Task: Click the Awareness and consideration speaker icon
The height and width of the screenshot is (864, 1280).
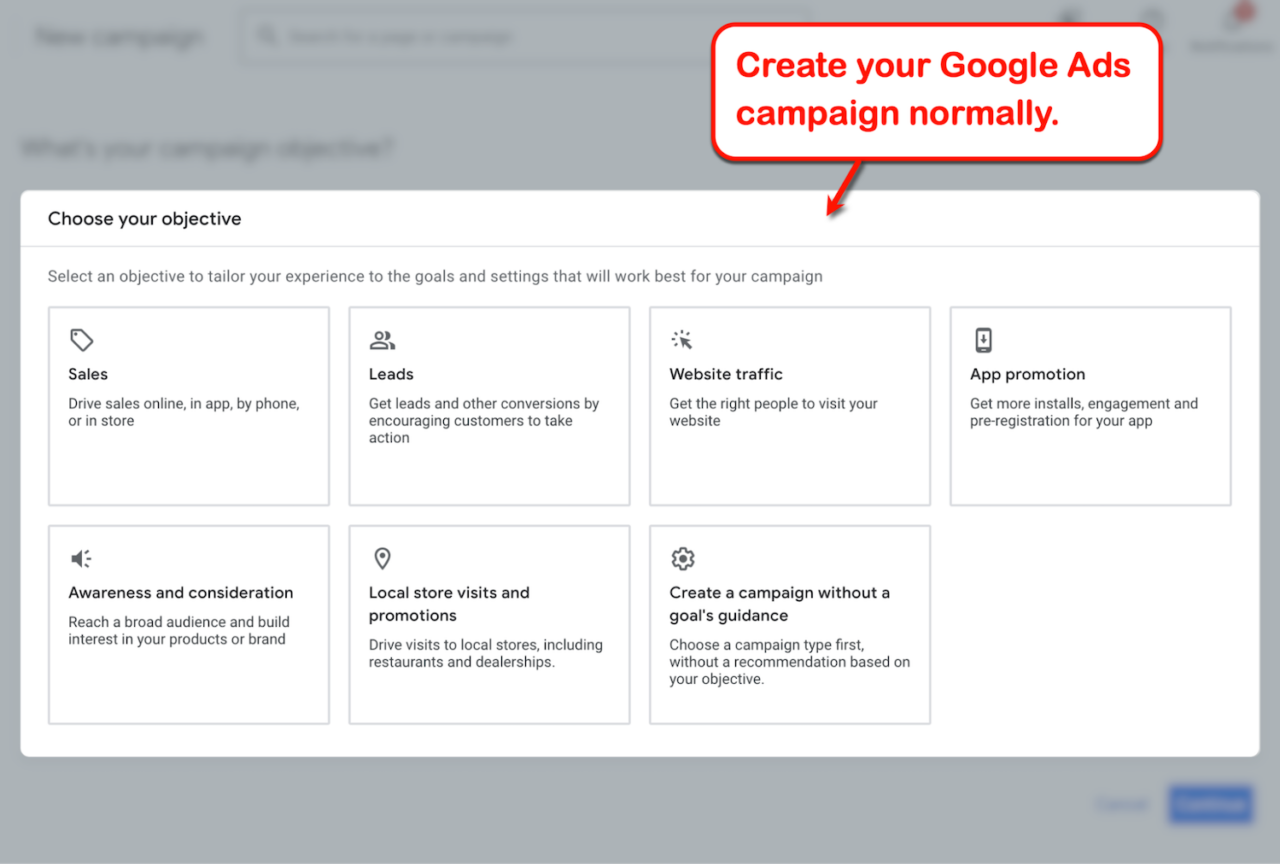Action: click(80, 558)
